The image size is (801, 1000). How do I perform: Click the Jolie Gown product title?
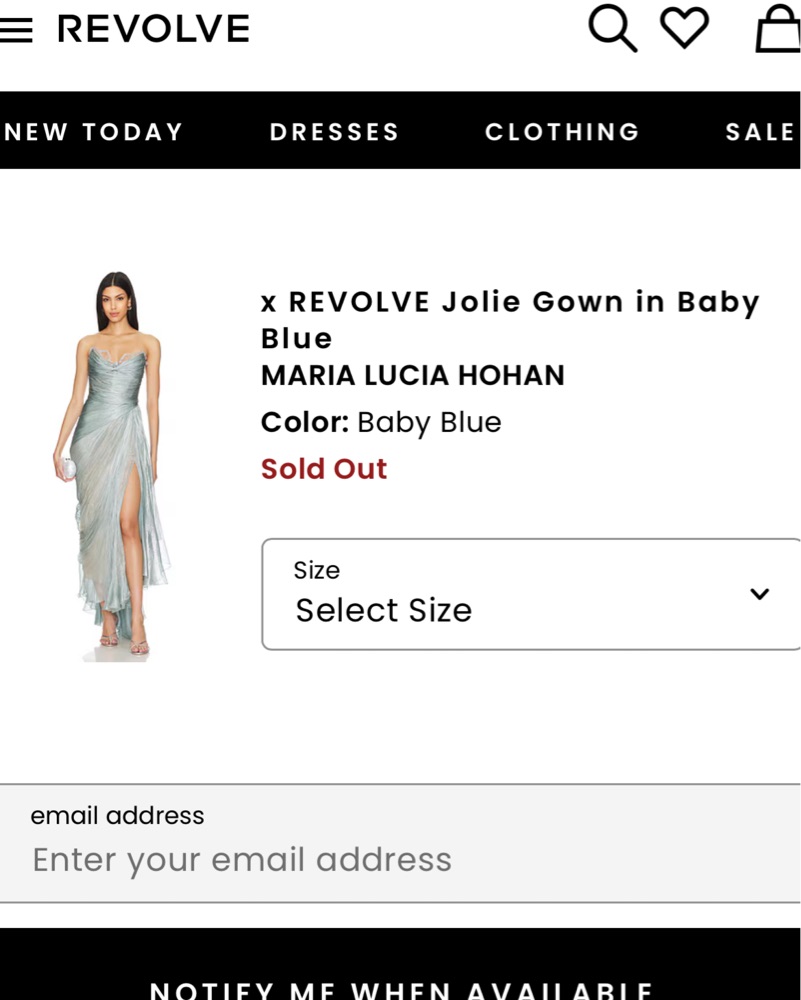[x=510, y=319]
